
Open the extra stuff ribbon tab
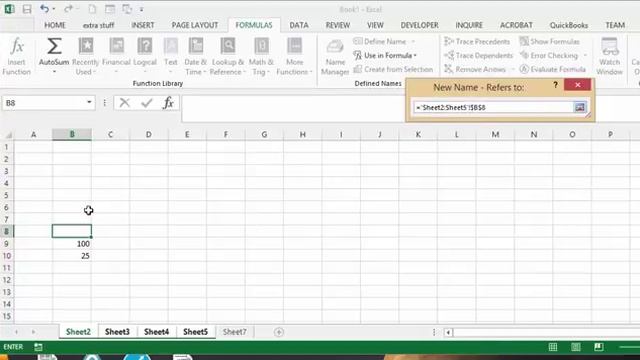coord(98,25)
